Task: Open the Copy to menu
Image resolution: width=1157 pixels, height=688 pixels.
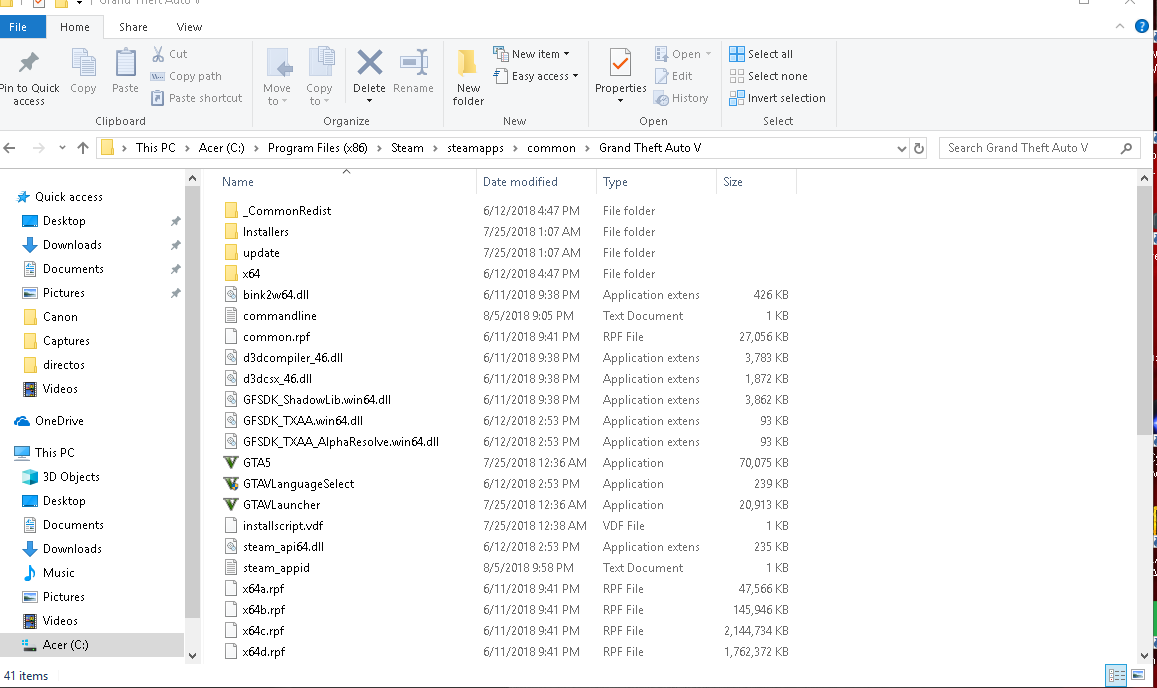Action: point(320,77)
